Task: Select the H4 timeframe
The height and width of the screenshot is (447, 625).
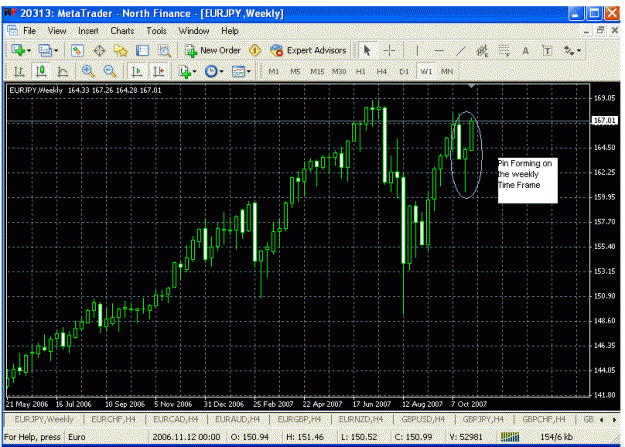Action: tap(382, 71)
